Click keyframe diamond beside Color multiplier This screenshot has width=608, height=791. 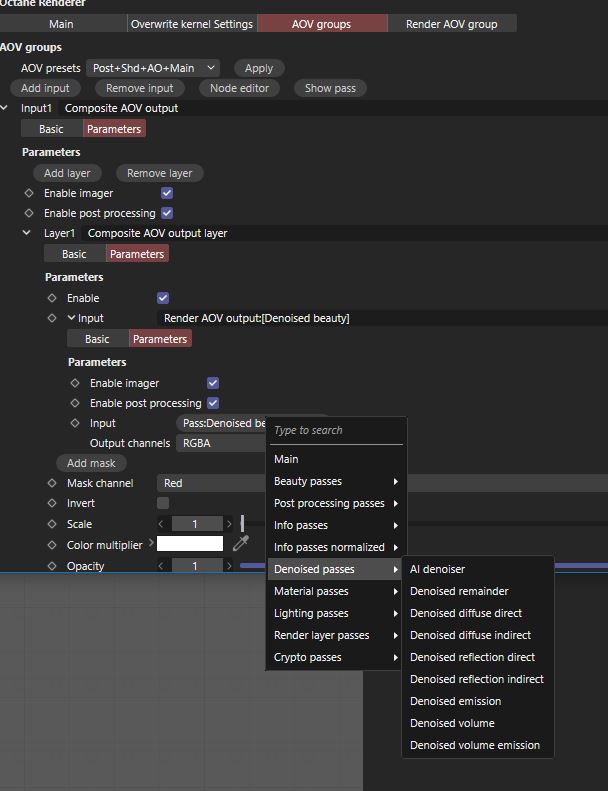pyautogui.click(x=52, y=545)
